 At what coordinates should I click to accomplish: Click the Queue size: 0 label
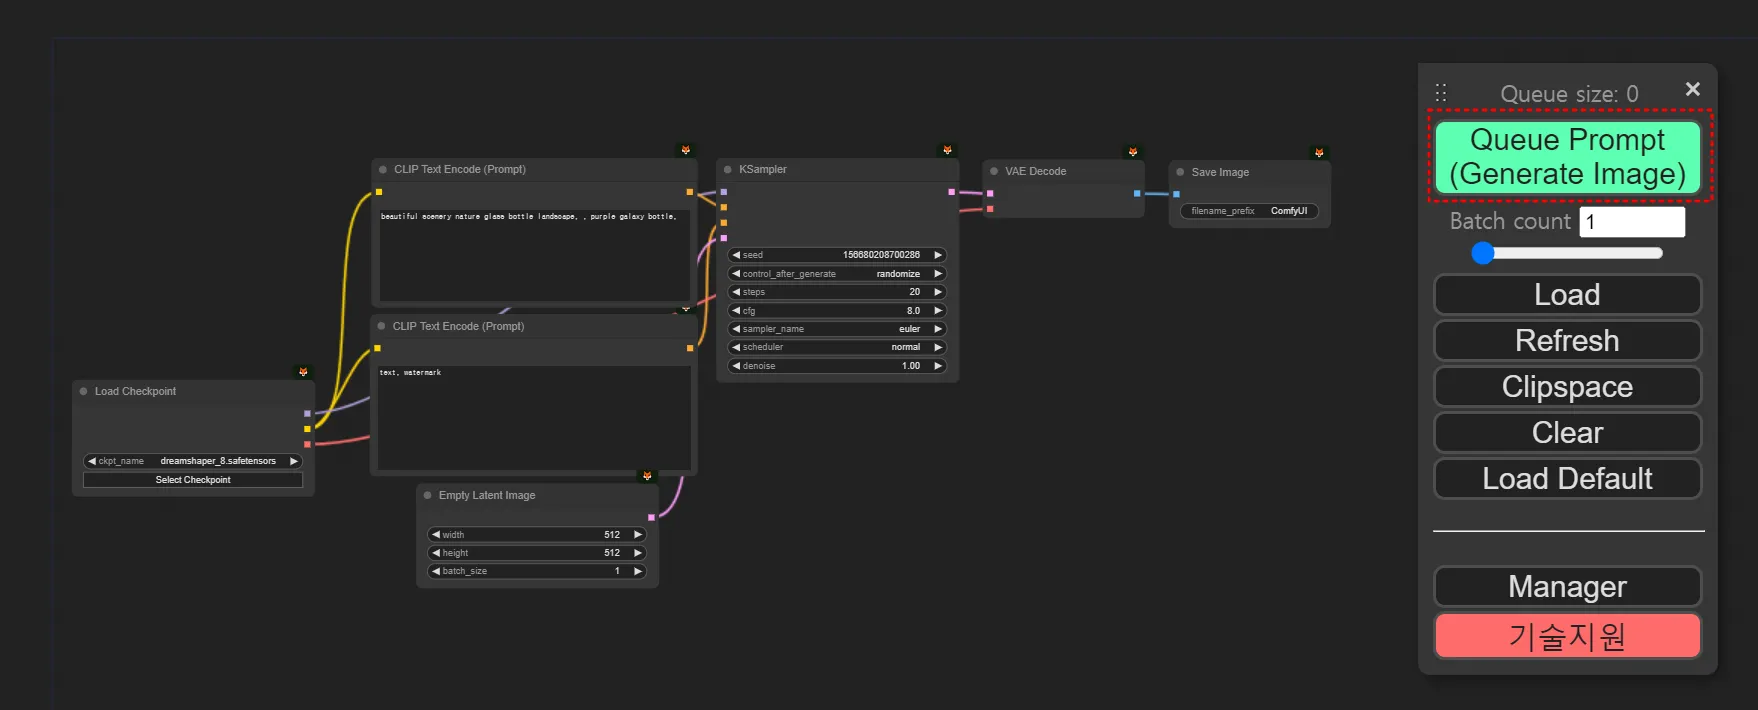click(x=1569, y=94)
